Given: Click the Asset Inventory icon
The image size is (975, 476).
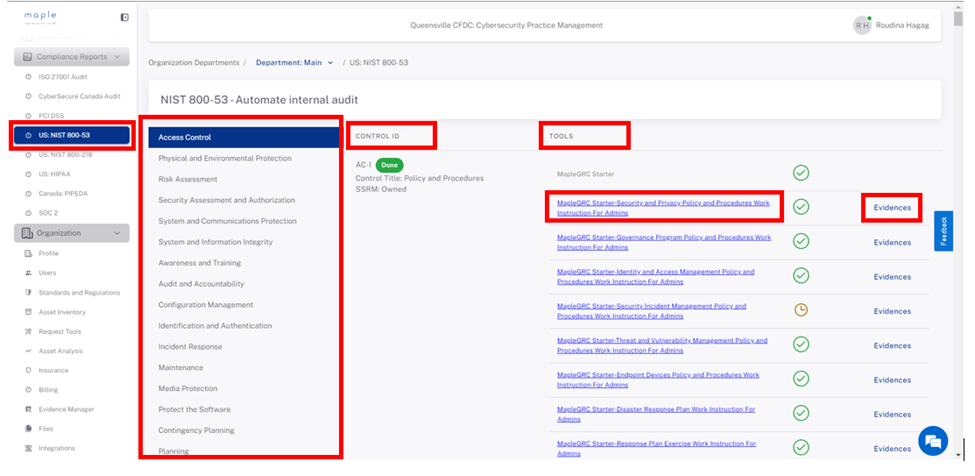Looking at the screenshot, I should pyautogui.click(x=28, y=312).
